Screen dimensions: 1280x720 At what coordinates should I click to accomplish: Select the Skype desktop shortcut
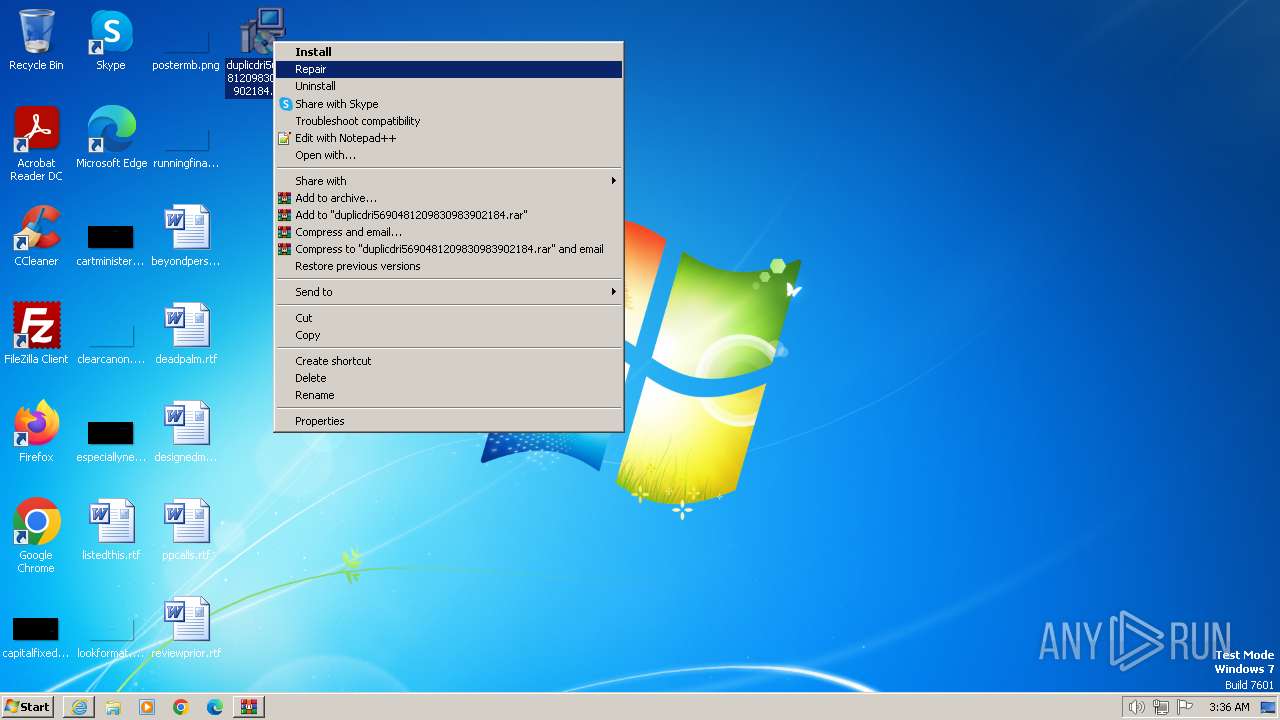coord(111,40)
